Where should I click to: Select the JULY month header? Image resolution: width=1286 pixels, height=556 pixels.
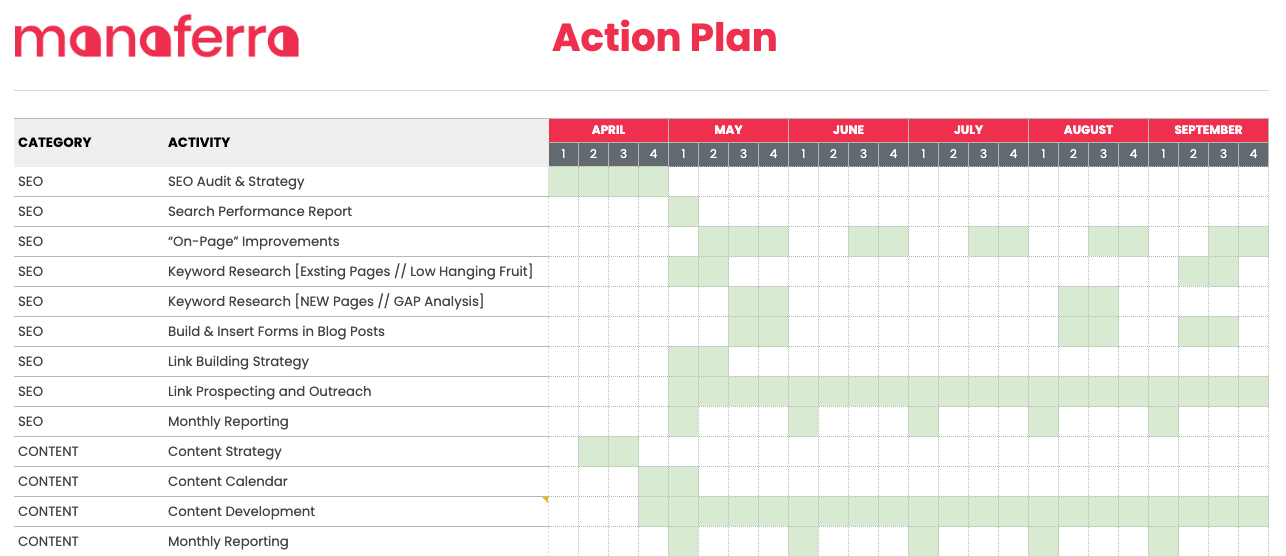click(x=968, y=130)
